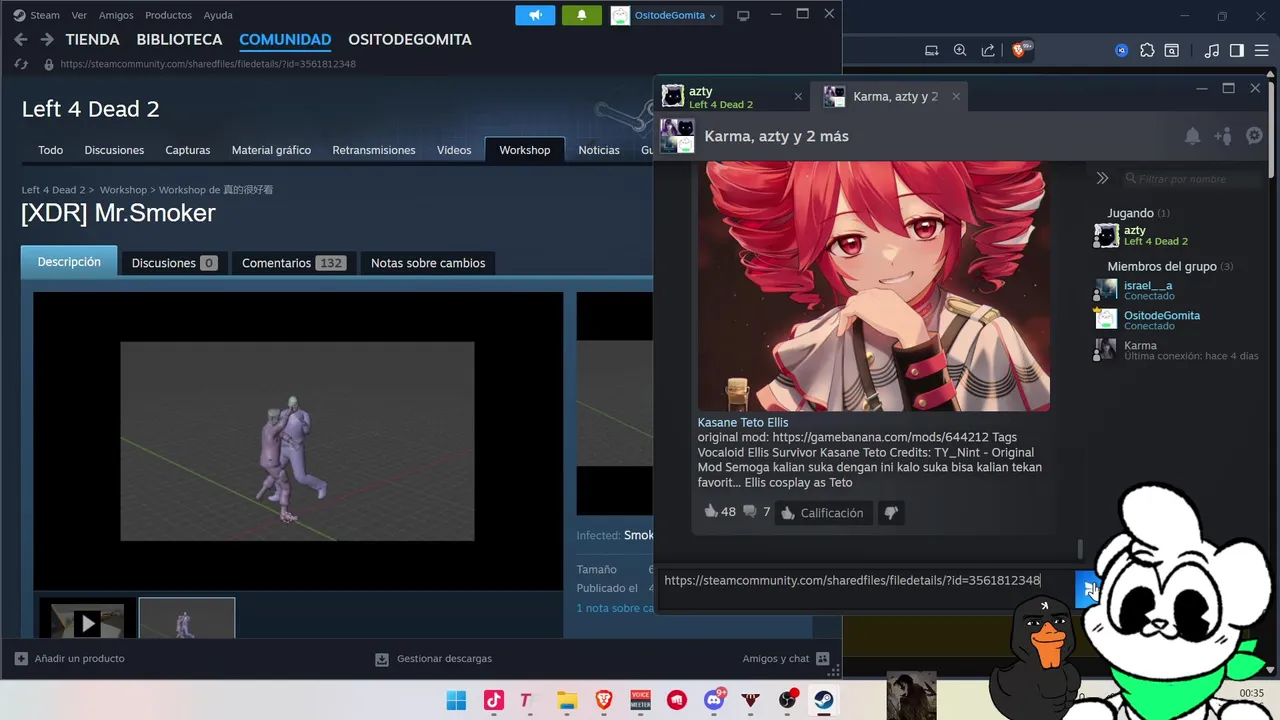Screen dimensions: 1280x720
Task: Close the azty chat tab
Action: 798,97
